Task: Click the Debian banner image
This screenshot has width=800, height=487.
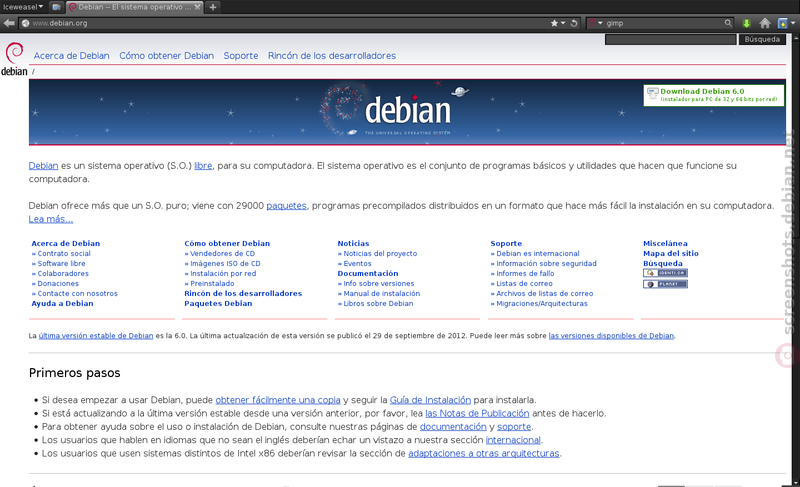Action: pos(407,112)
